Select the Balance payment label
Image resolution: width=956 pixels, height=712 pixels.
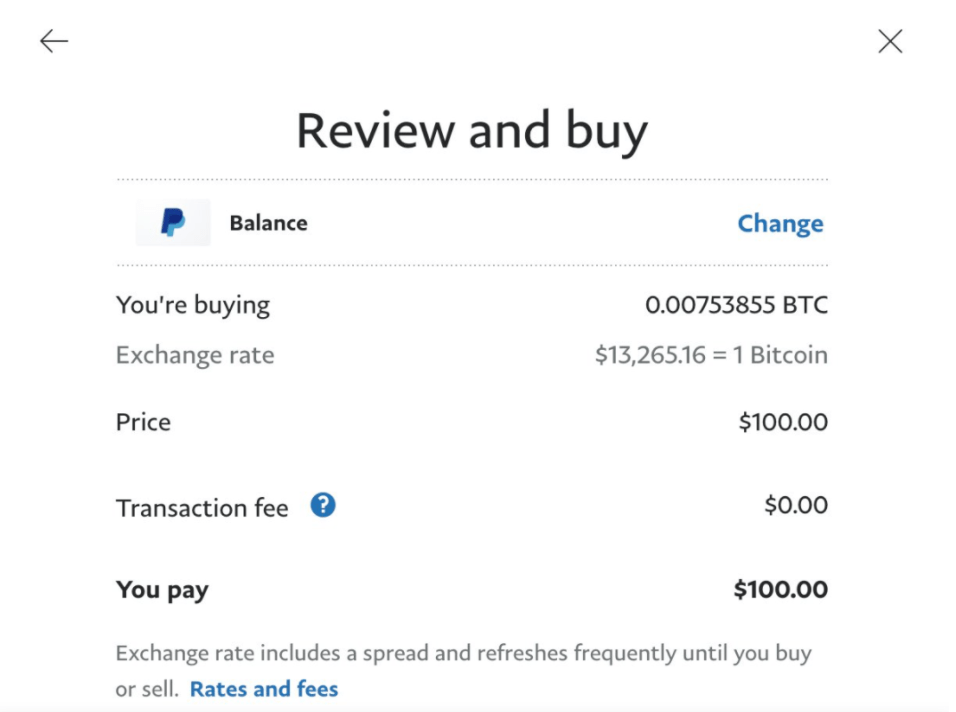point(268,223)
